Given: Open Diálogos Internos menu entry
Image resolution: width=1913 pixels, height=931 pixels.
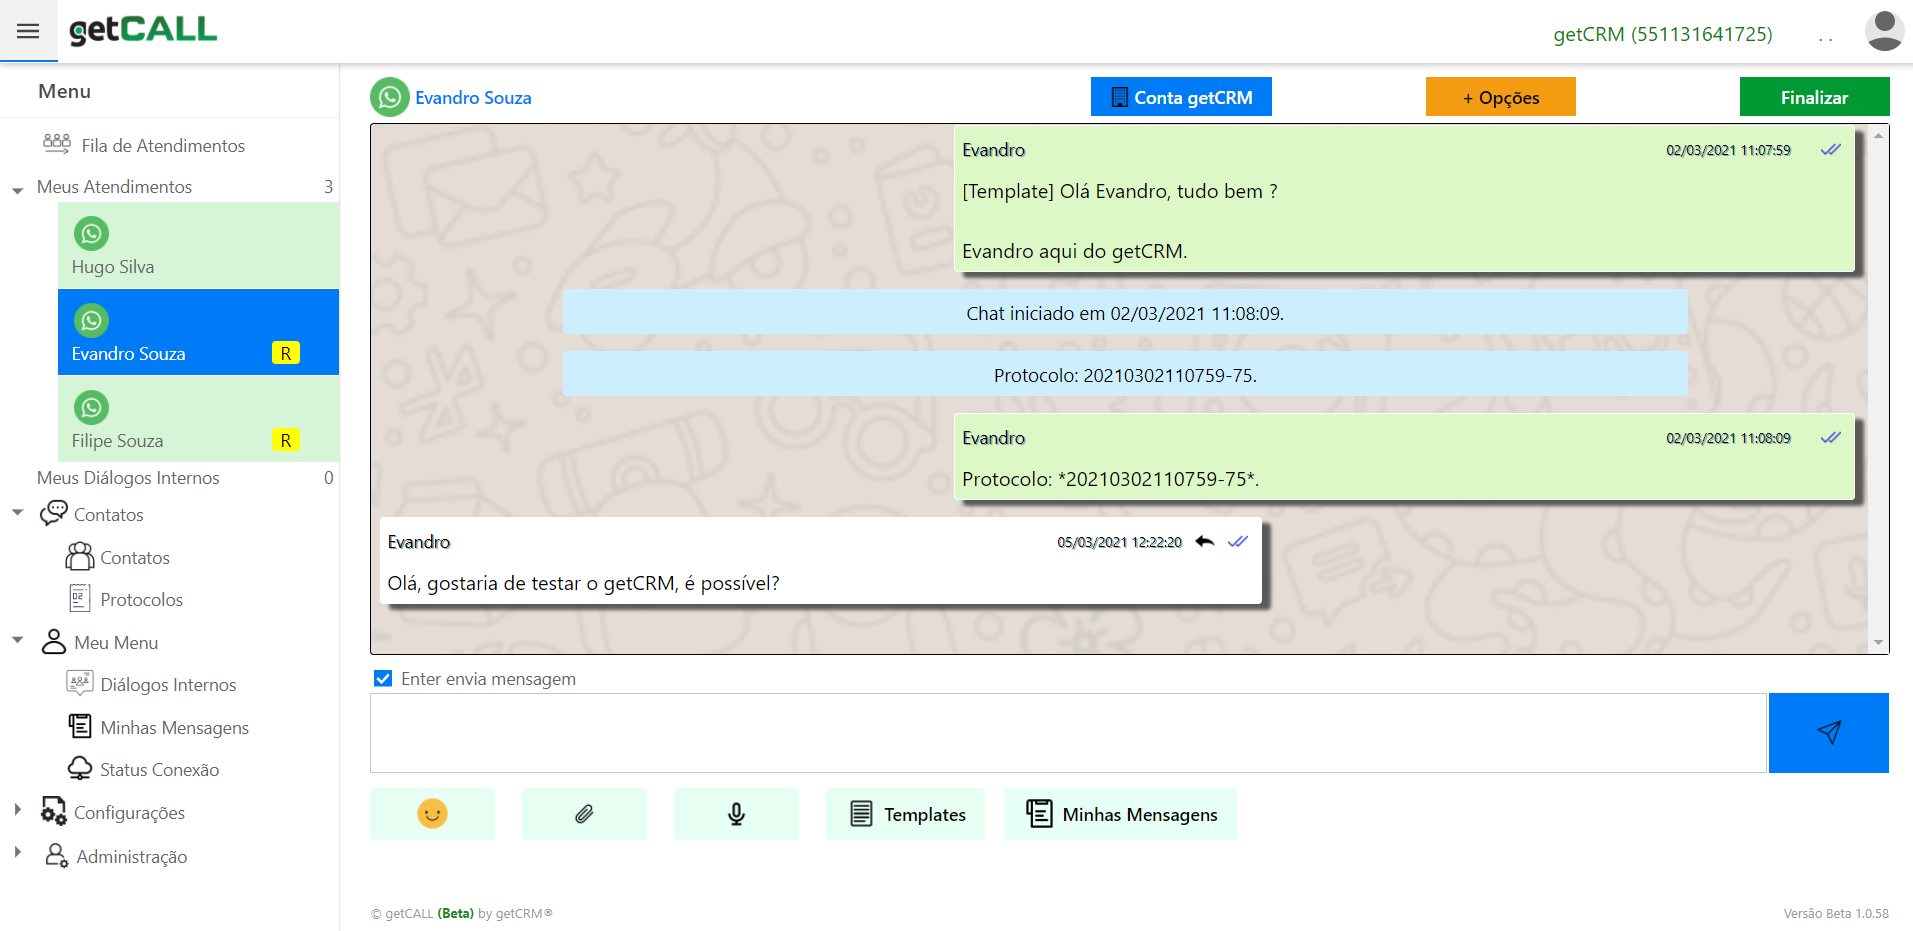Looking at the screenshot, I should [168, 684].
